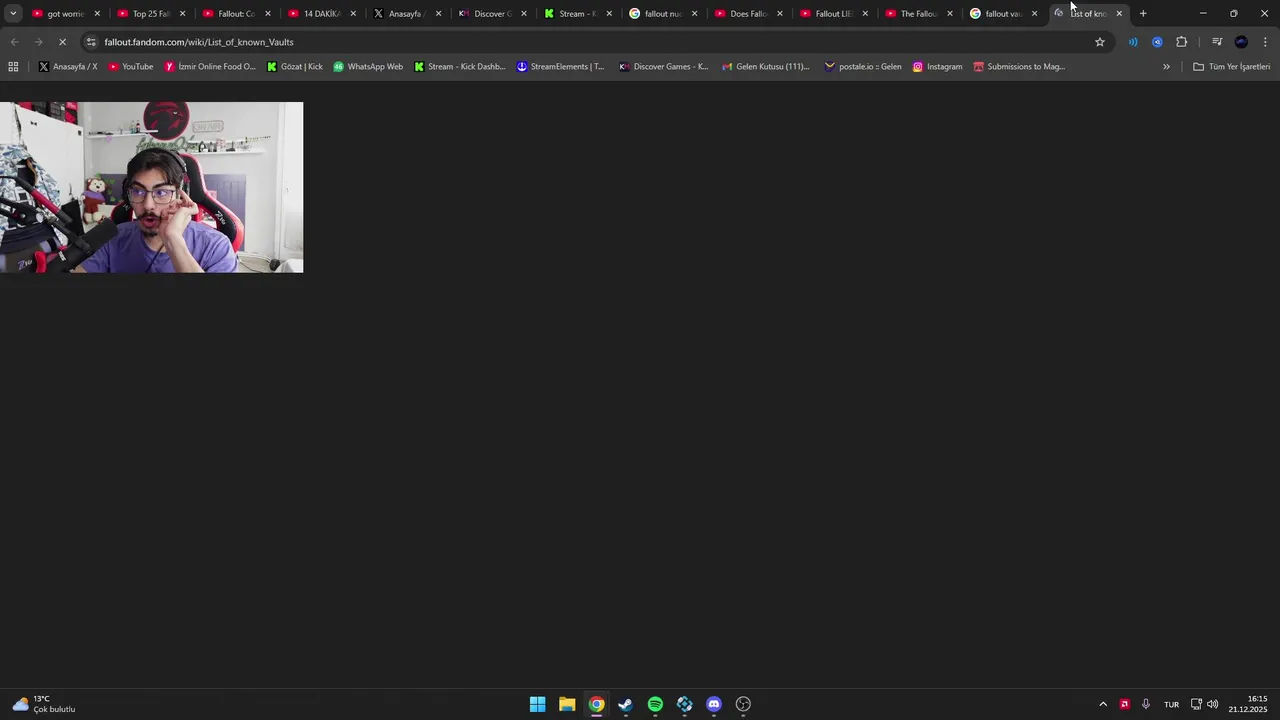
Task: Open the 'postale.io :: Gelen' bookmark
Action: [863, 67]
